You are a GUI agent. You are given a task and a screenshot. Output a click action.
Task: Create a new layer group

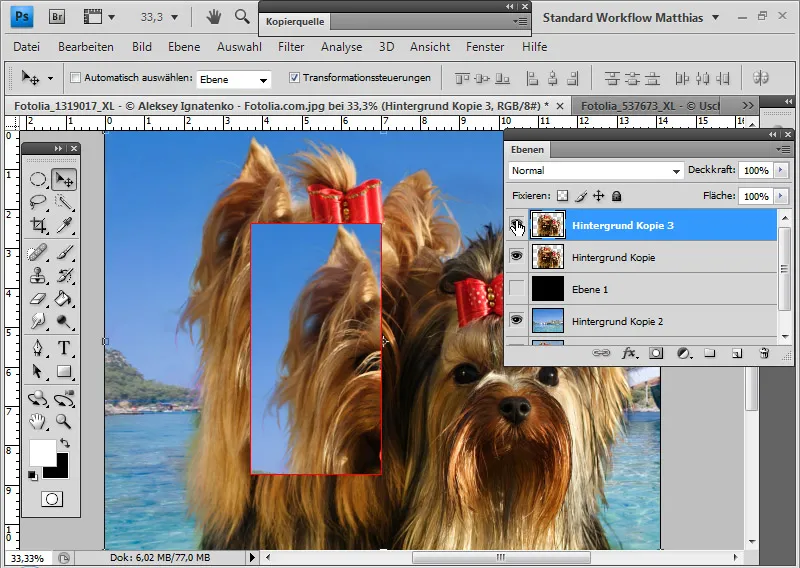(710, 353)
